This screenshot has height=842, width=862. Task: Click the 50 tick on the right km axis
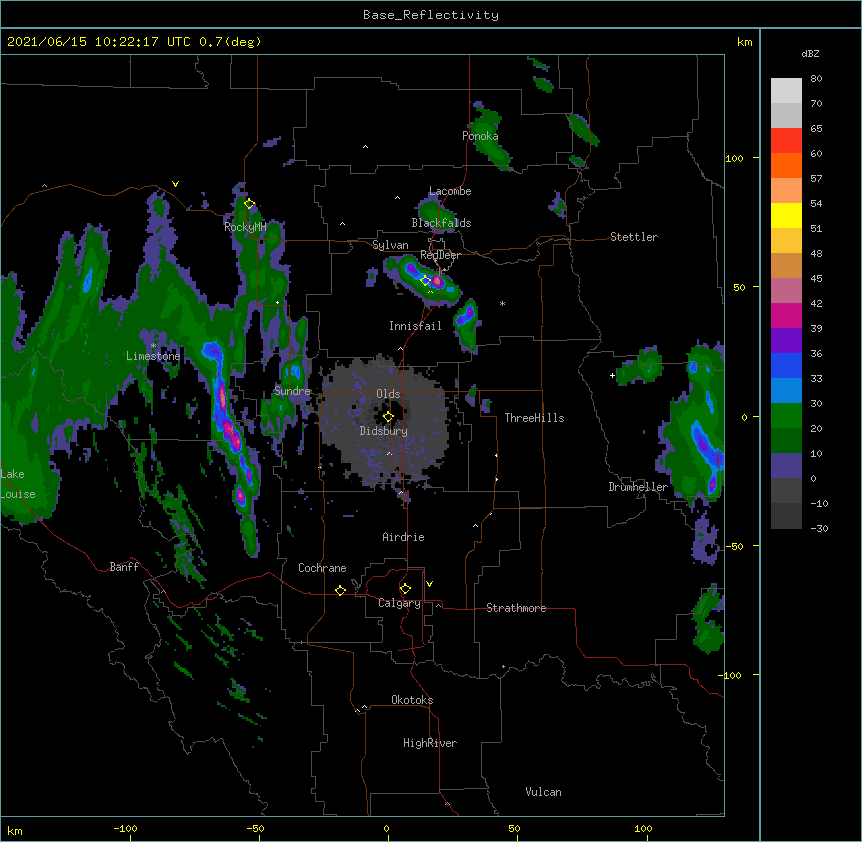click(739, 287)
